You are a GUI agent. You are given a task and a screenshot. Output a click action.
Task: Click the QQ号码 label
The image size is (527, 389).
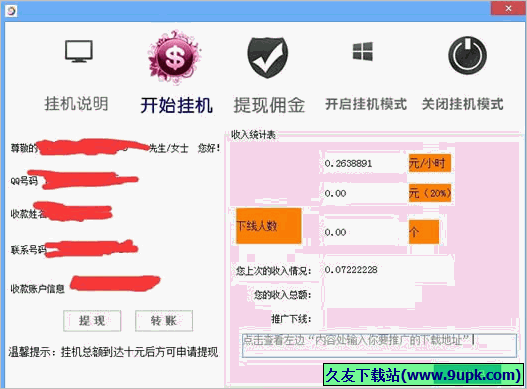pyautogui.click(x=24, y=181)
